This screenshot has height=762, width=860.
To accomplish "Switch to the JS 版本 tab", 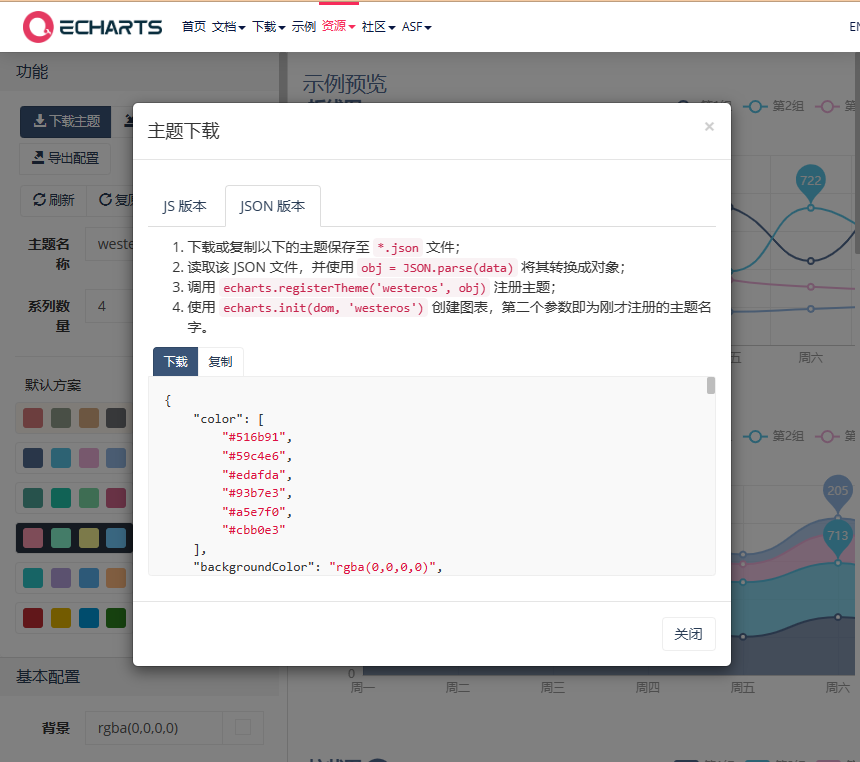I will (x=185, y=206).
